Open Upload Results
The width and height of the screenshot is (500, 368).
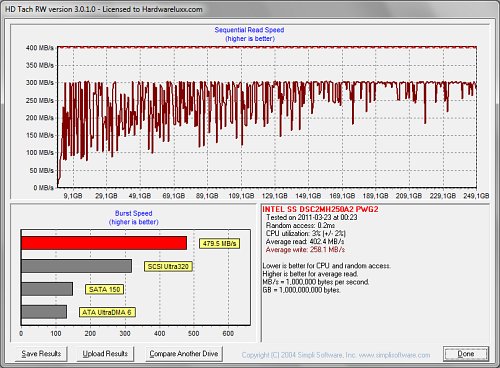click(105, 354)
